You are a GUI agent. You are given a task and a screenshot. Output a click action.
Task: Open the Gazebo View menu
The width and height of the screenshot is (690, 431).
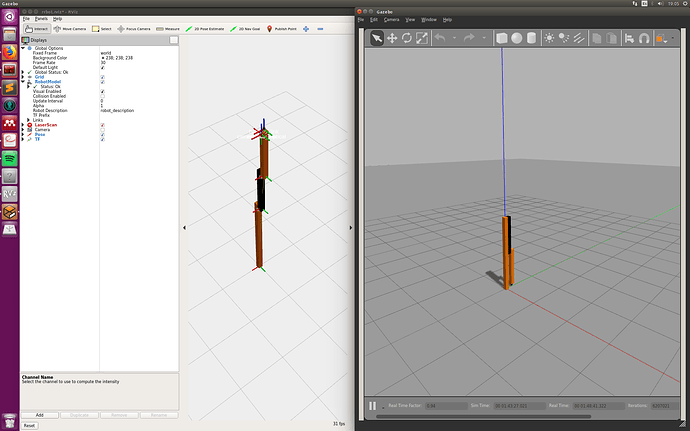[x=410, y=20]
